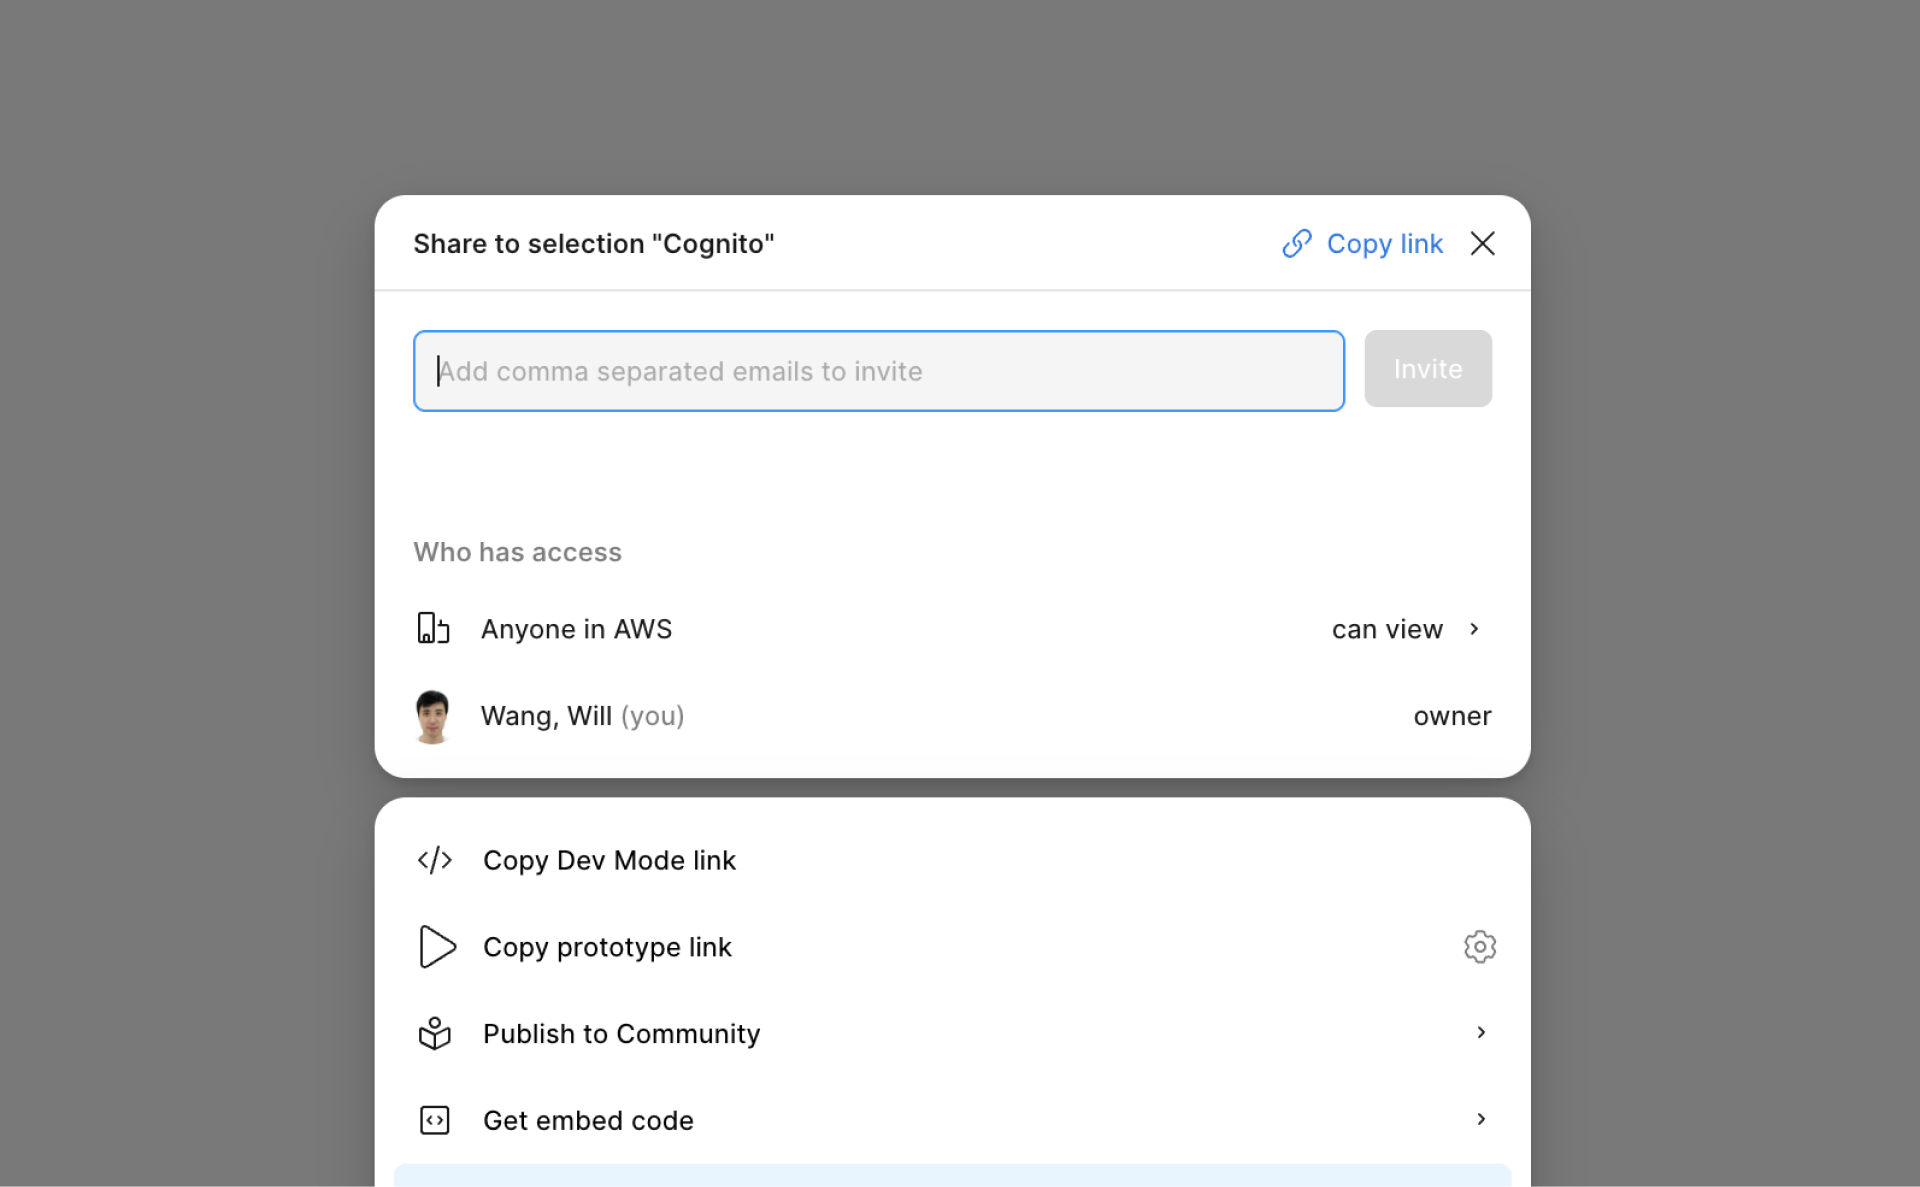Select Copy Dev Mode link
Image resolution: width=1920 pixels, height=1187 pixels.
click(609, 860)
